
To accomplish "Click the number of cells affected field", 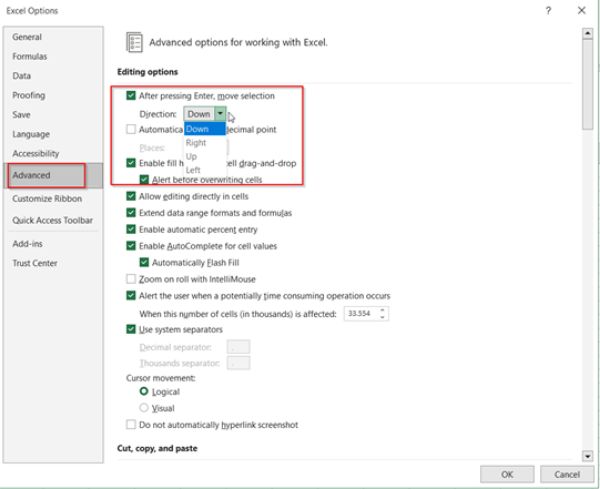I will pos(358,313).
